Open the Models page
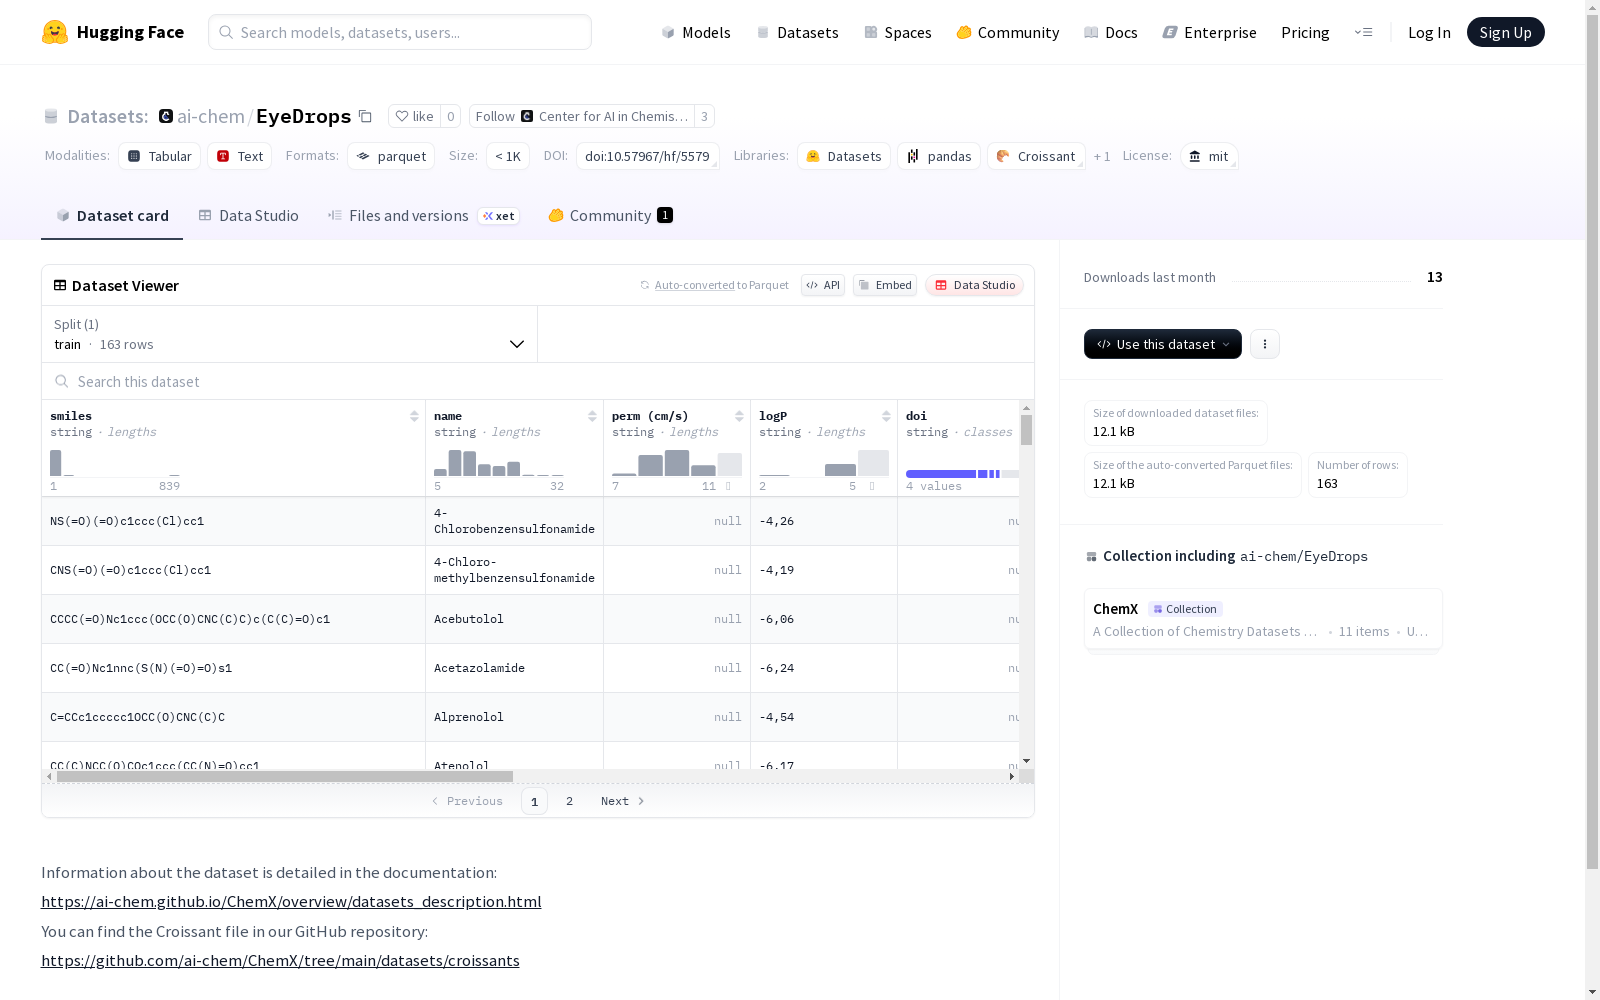This screenshot has width=1600, height=1000. pyautogui.click(x=696, y=32)
